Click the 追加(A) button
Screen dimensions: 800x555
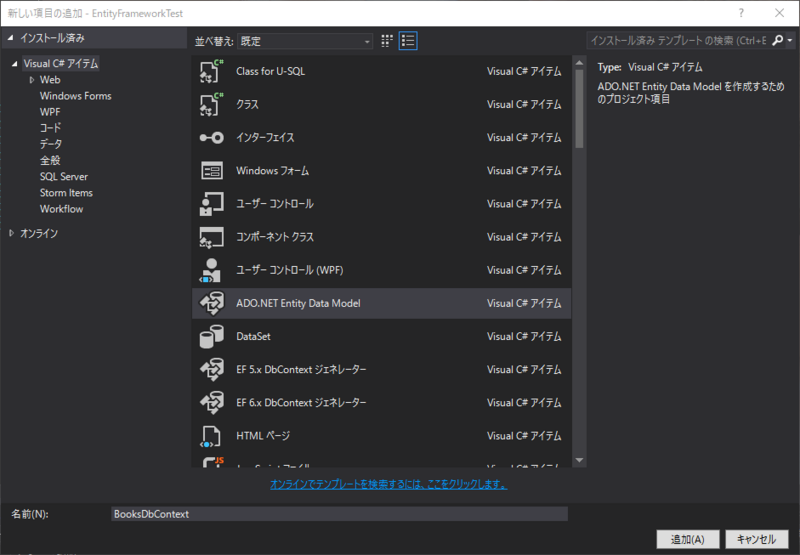pos(688,539)
